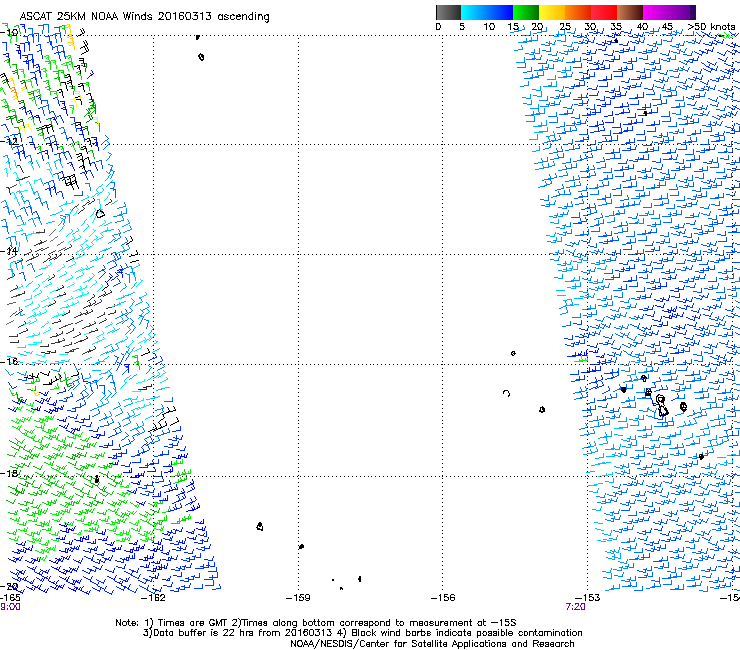
Task: Click the '>50 knots' legend label
Action: 711,27
